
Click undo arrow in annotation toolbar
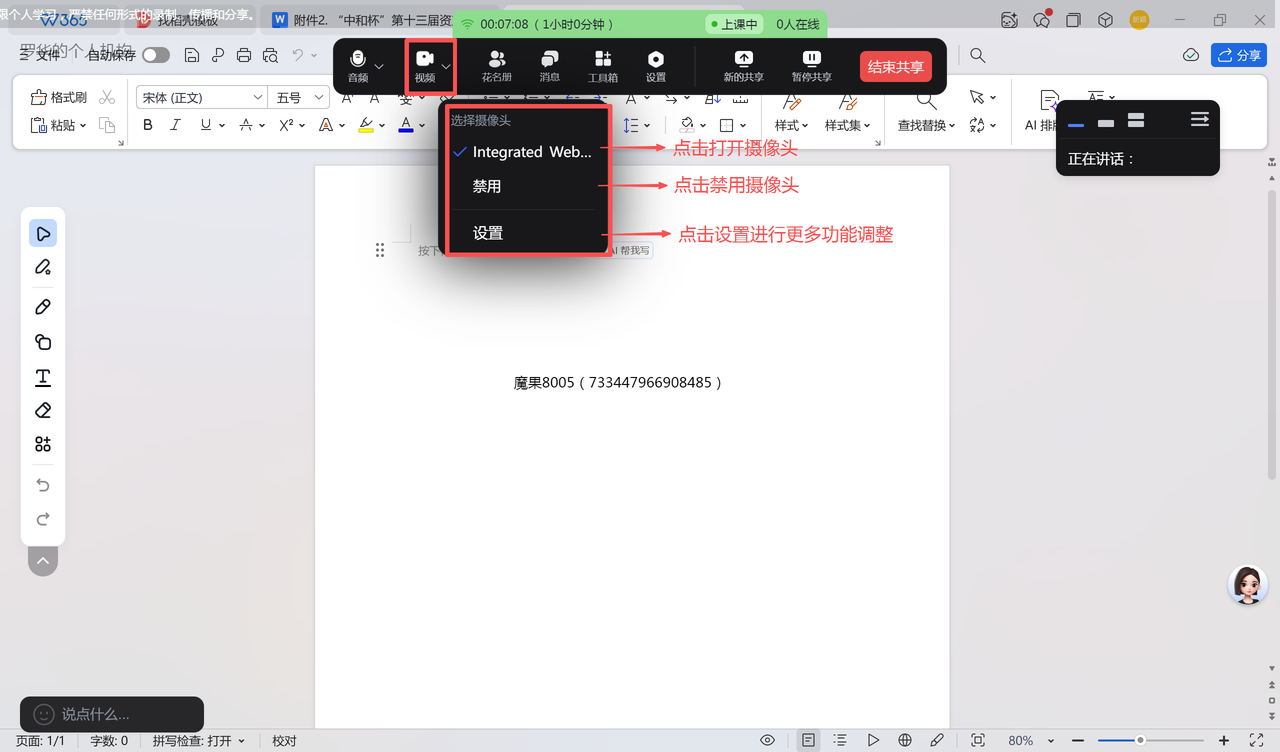[x=43, y=485]
